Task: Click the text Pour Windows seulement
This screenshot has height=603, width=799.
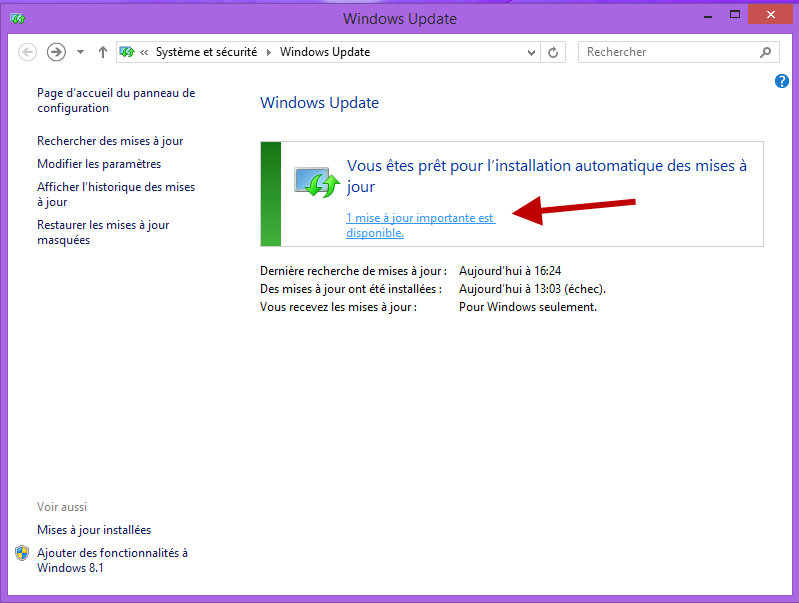Action: pyautogui.click(x=528, y=307)
